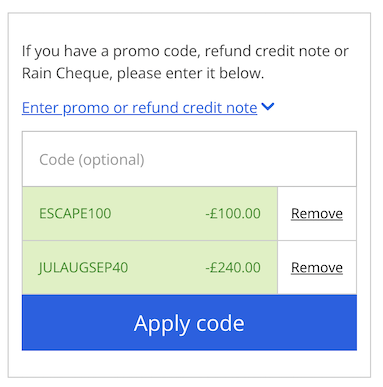Click the Apply code button
Image resolution: width=383 pixels, height=387 pixels.
click(x=189, y=323)
